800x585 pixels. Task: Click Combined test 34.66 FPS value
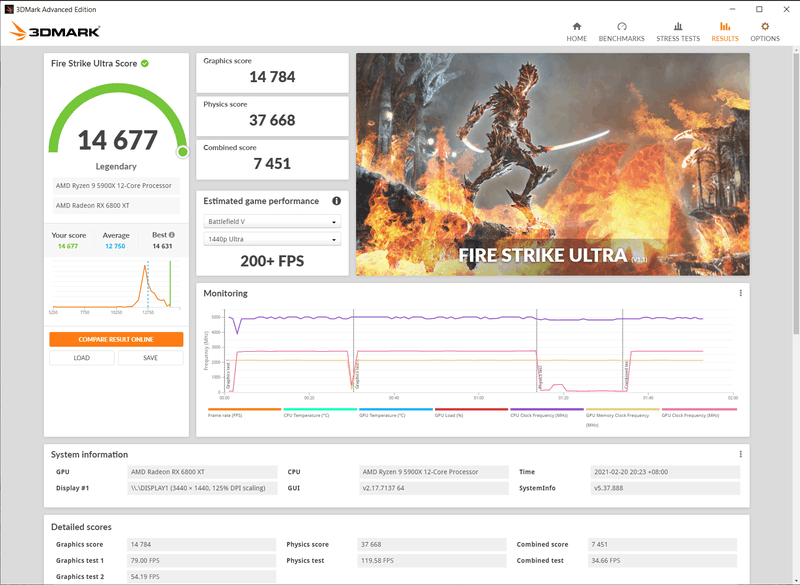(662, 561)
